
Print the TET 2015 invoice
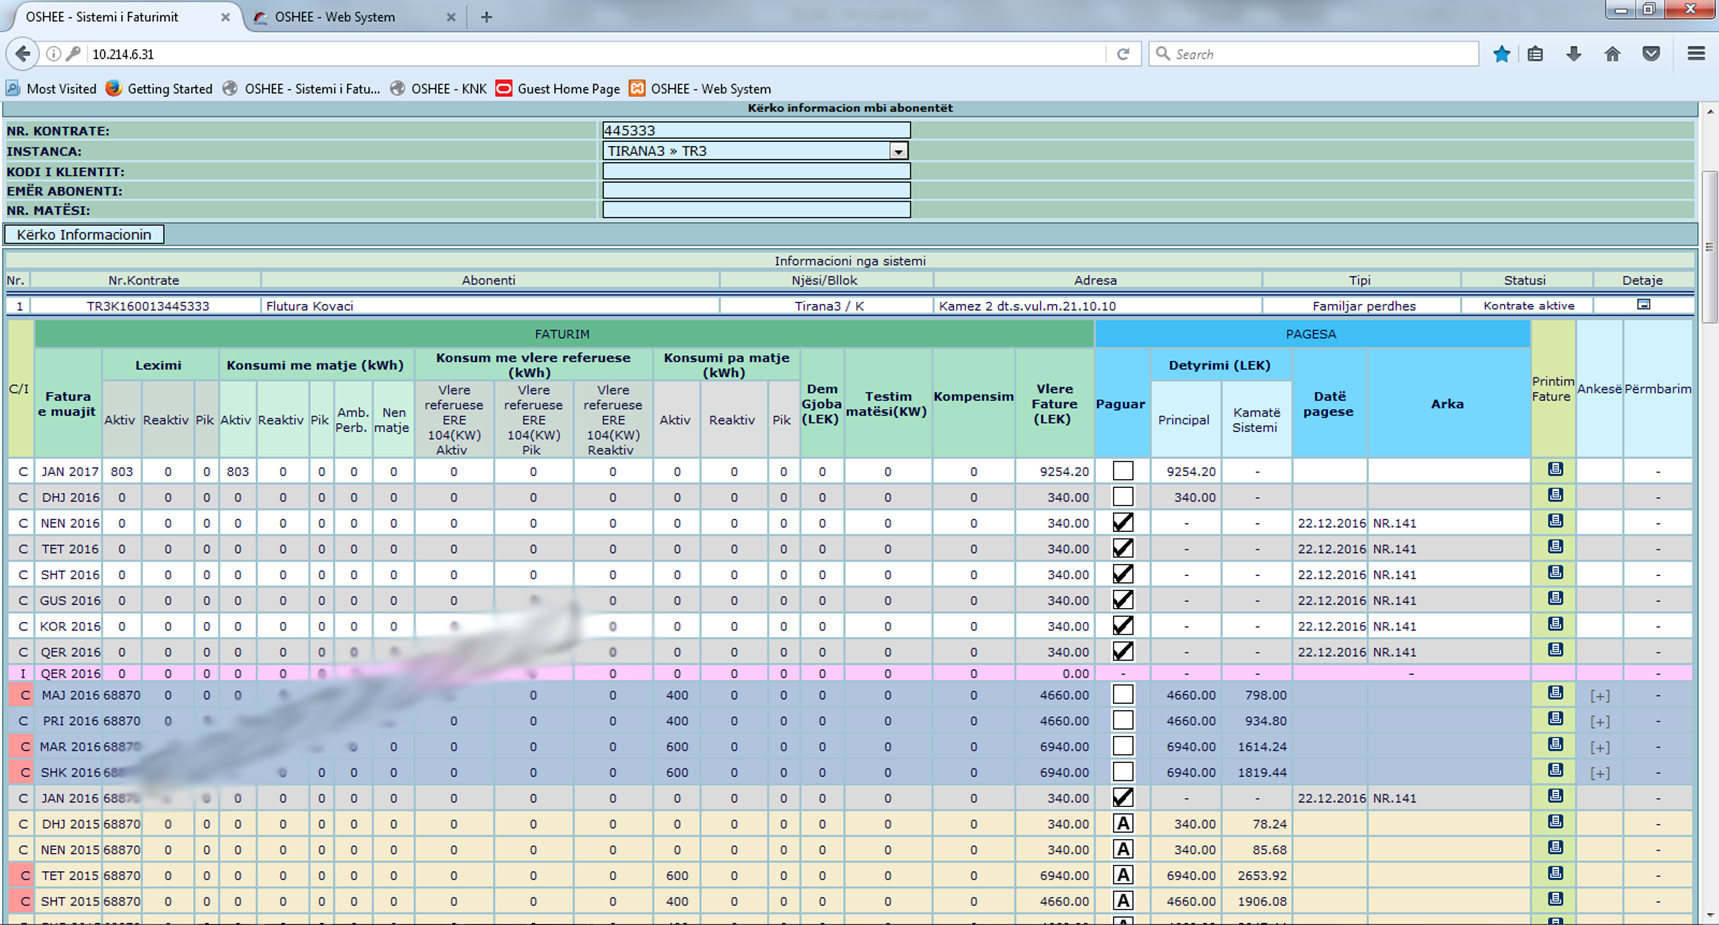point(1555,873)
